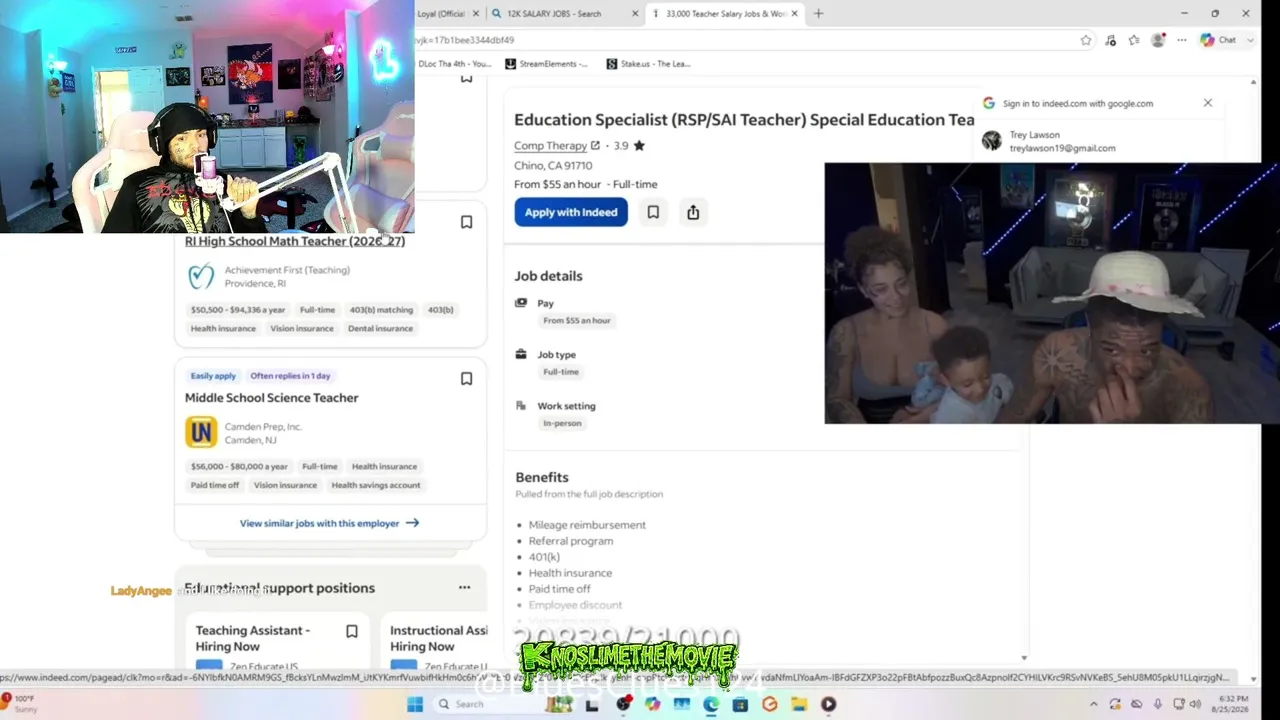This screenshot has height=720, width=1280.
Task: Click the "Easily apply" tag
Action: [x=213, y=376]
